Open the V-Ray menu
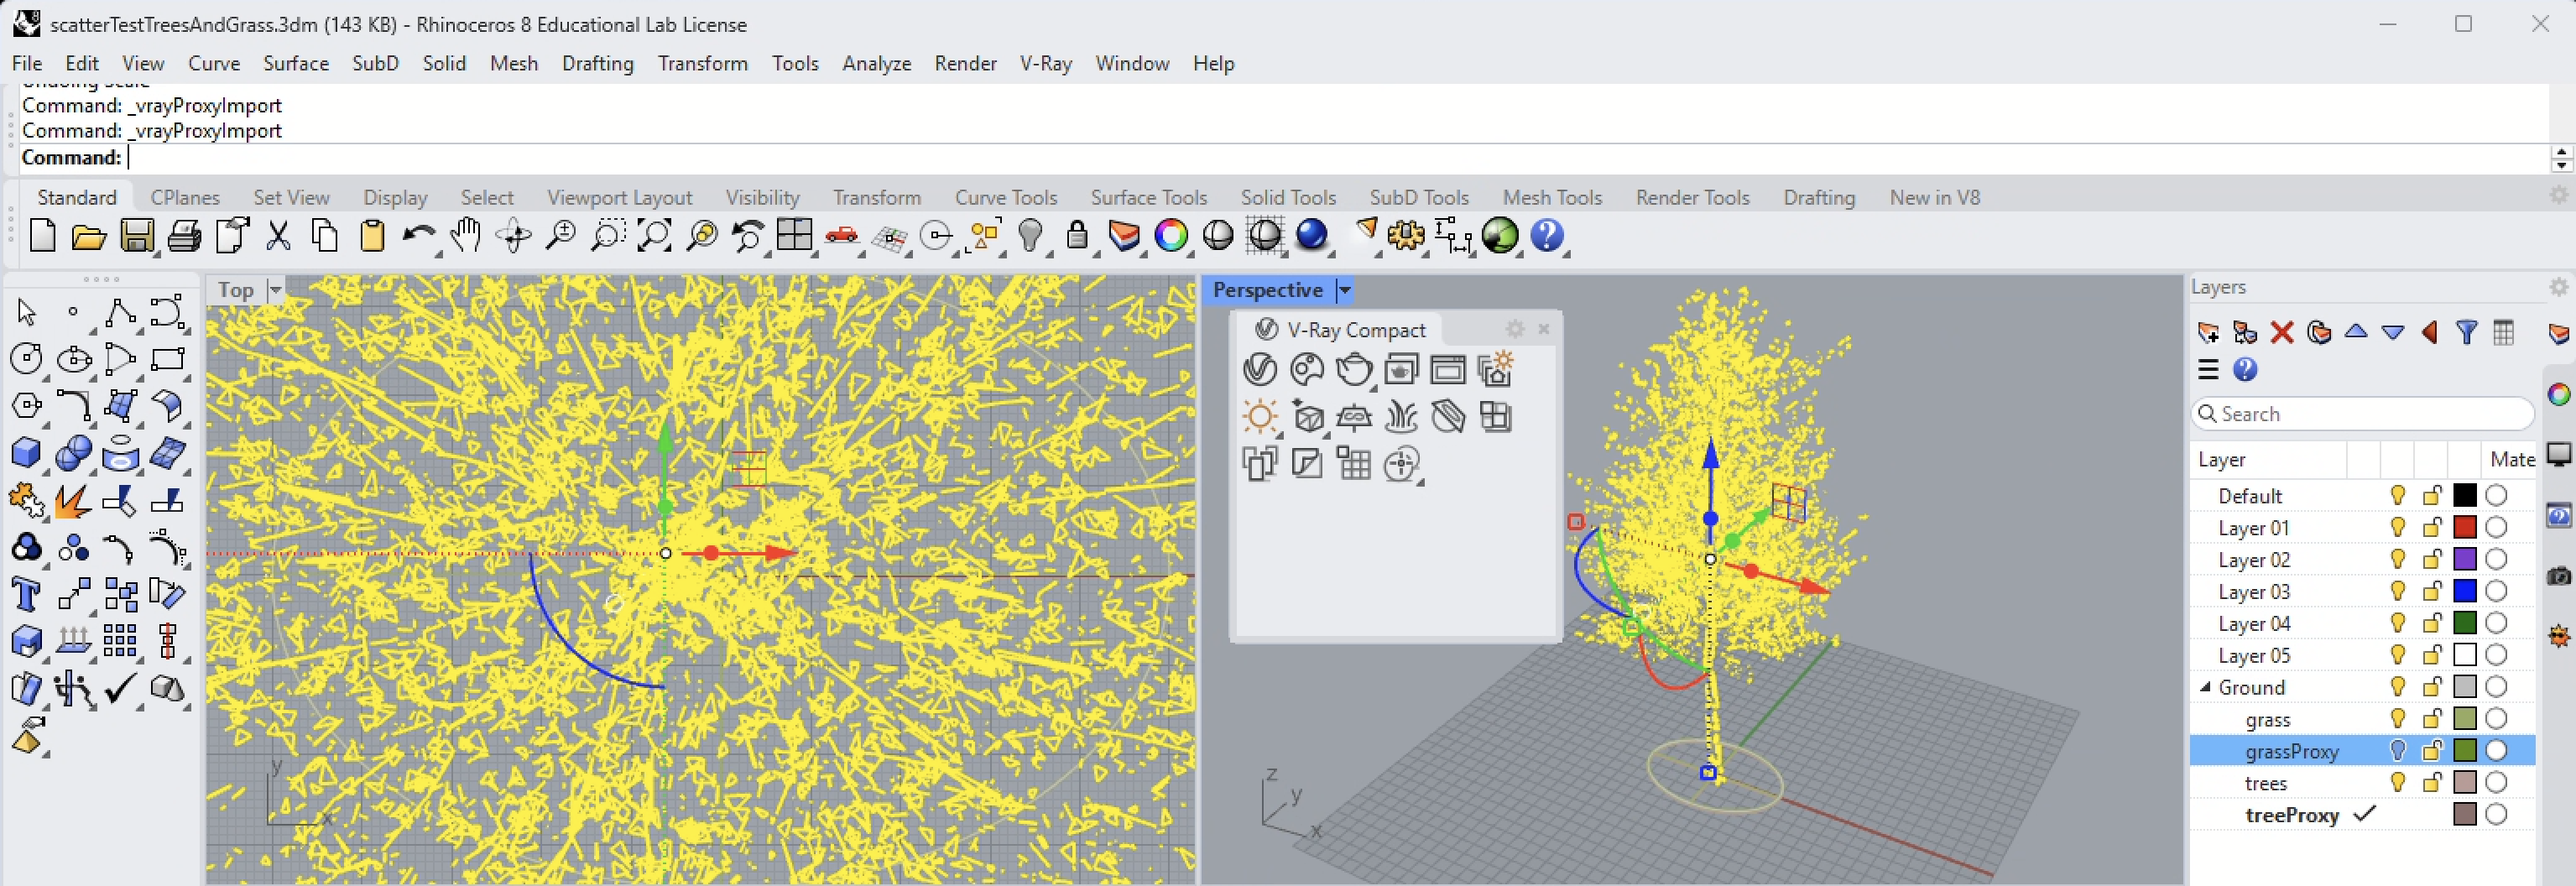2576x886 pixels. pos(1045,63)
